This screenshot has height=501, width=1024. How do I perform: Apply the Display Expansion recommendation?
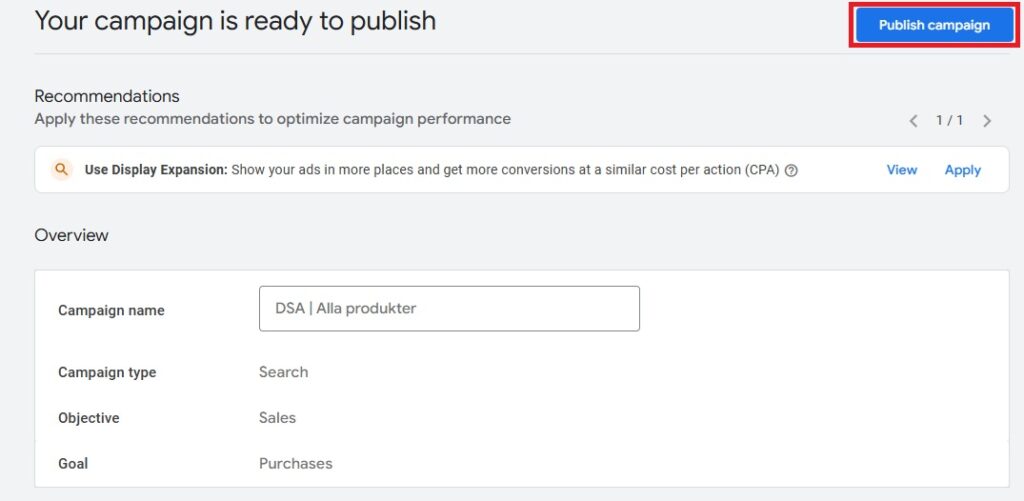[x=963, y=170]
